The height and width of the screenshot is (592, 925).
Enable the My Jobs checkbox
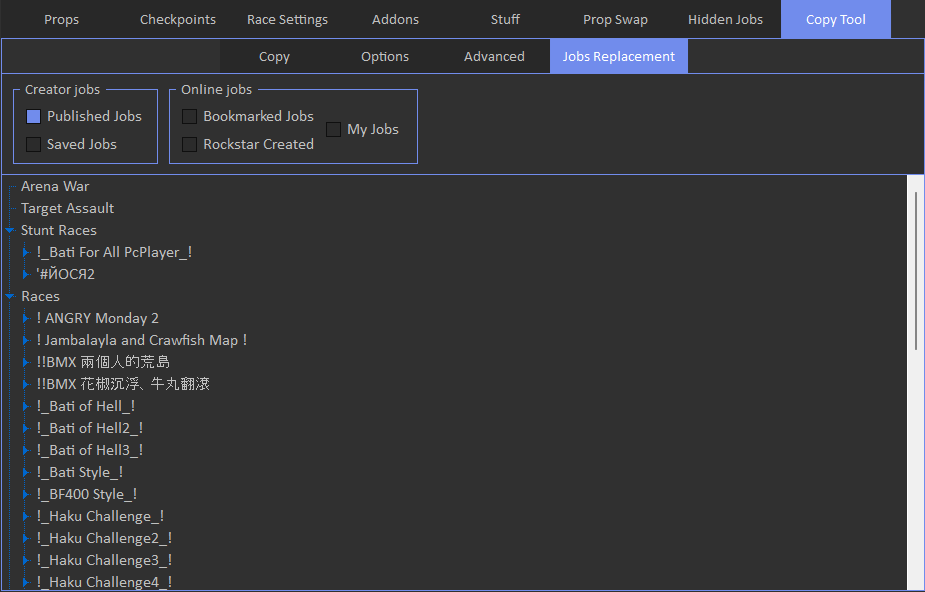tap(333, 130)
